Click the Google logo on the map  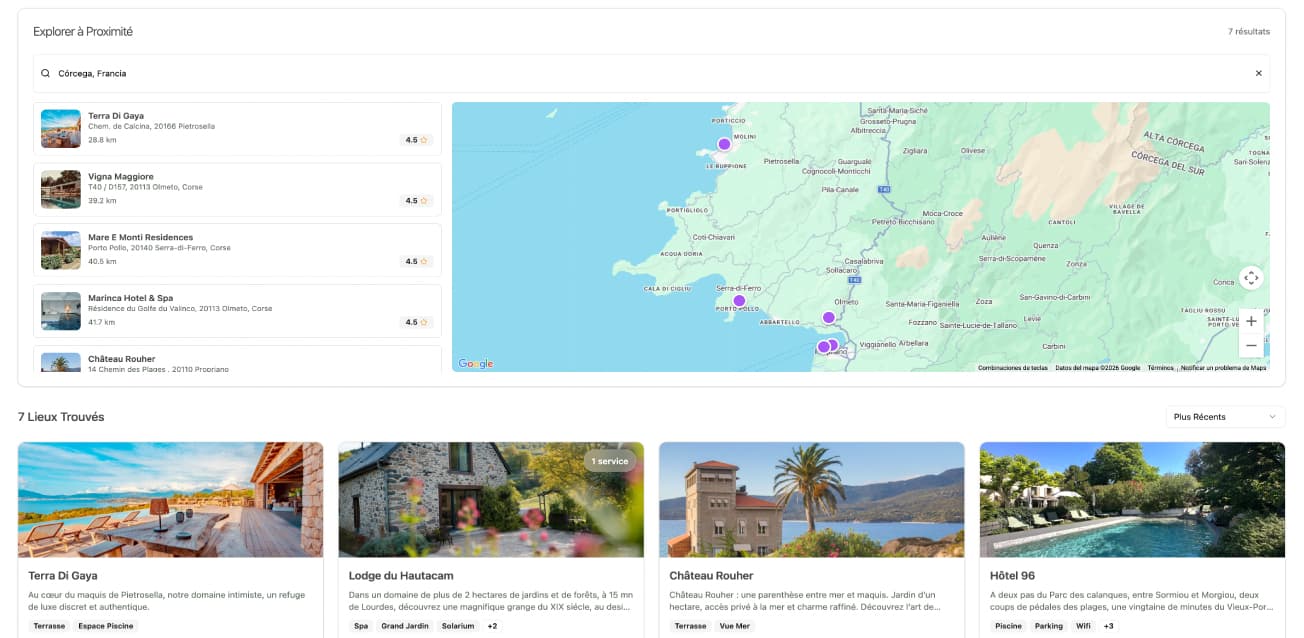477,363
